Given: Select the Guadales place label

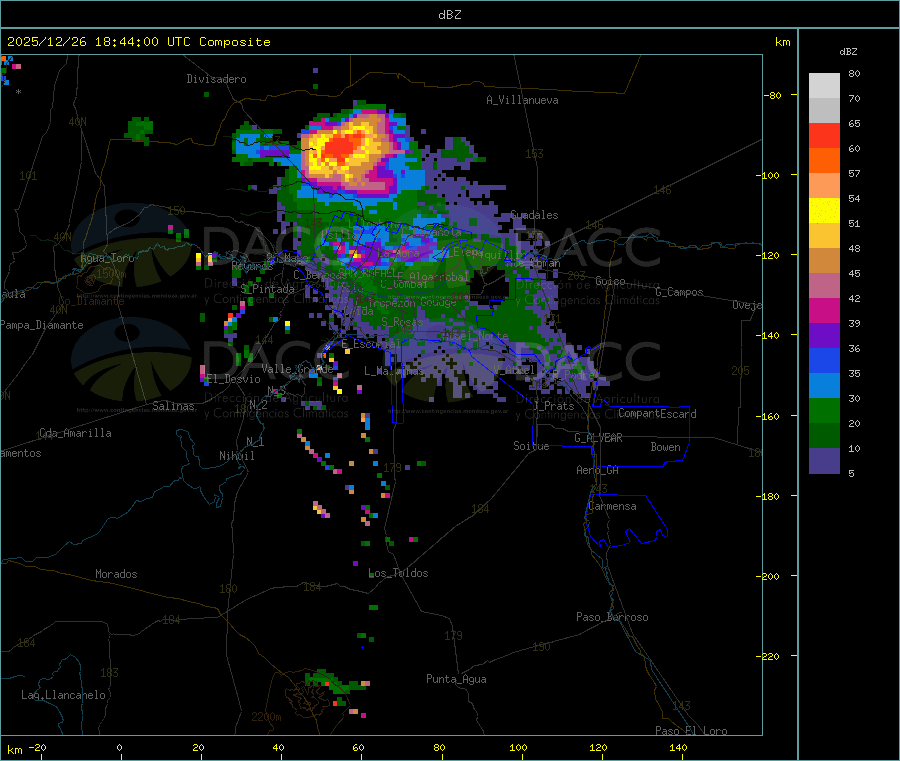Looking at the screenshot, I should point(534,215).
